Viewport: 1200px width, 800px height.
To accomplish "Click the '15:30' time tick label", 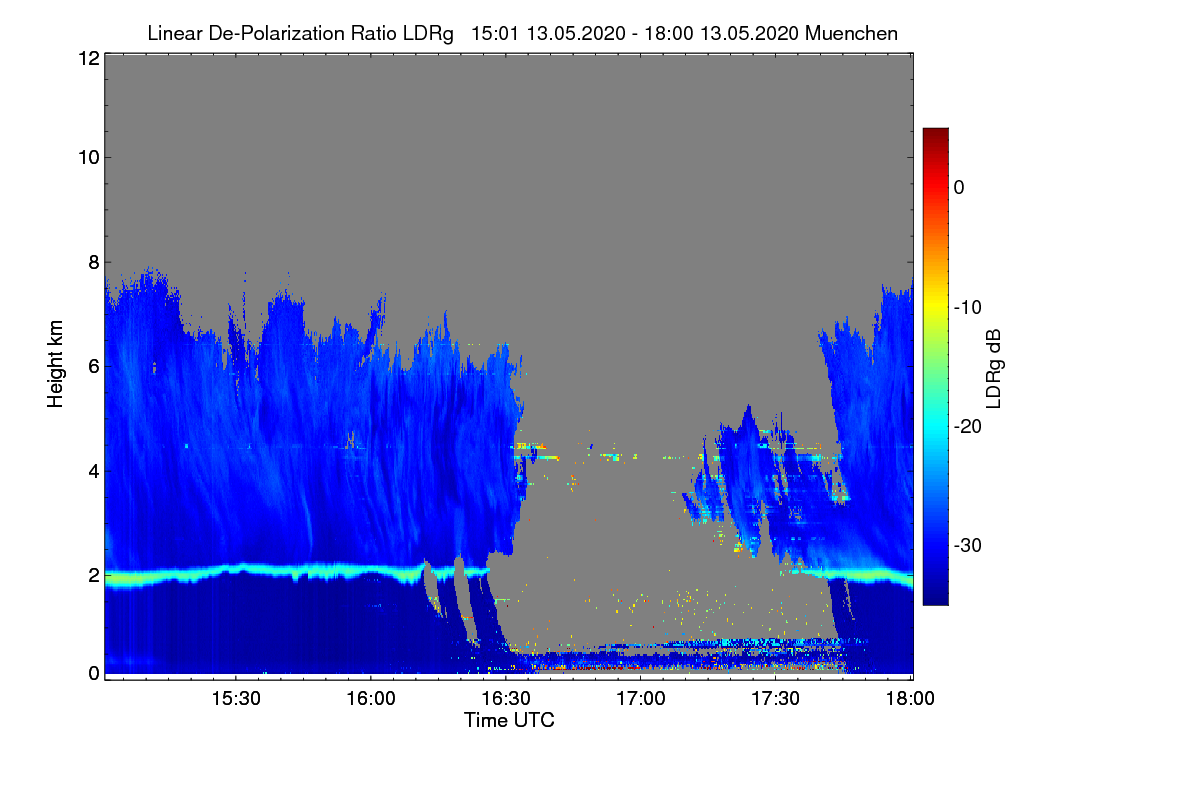I will tap(236, 698).
